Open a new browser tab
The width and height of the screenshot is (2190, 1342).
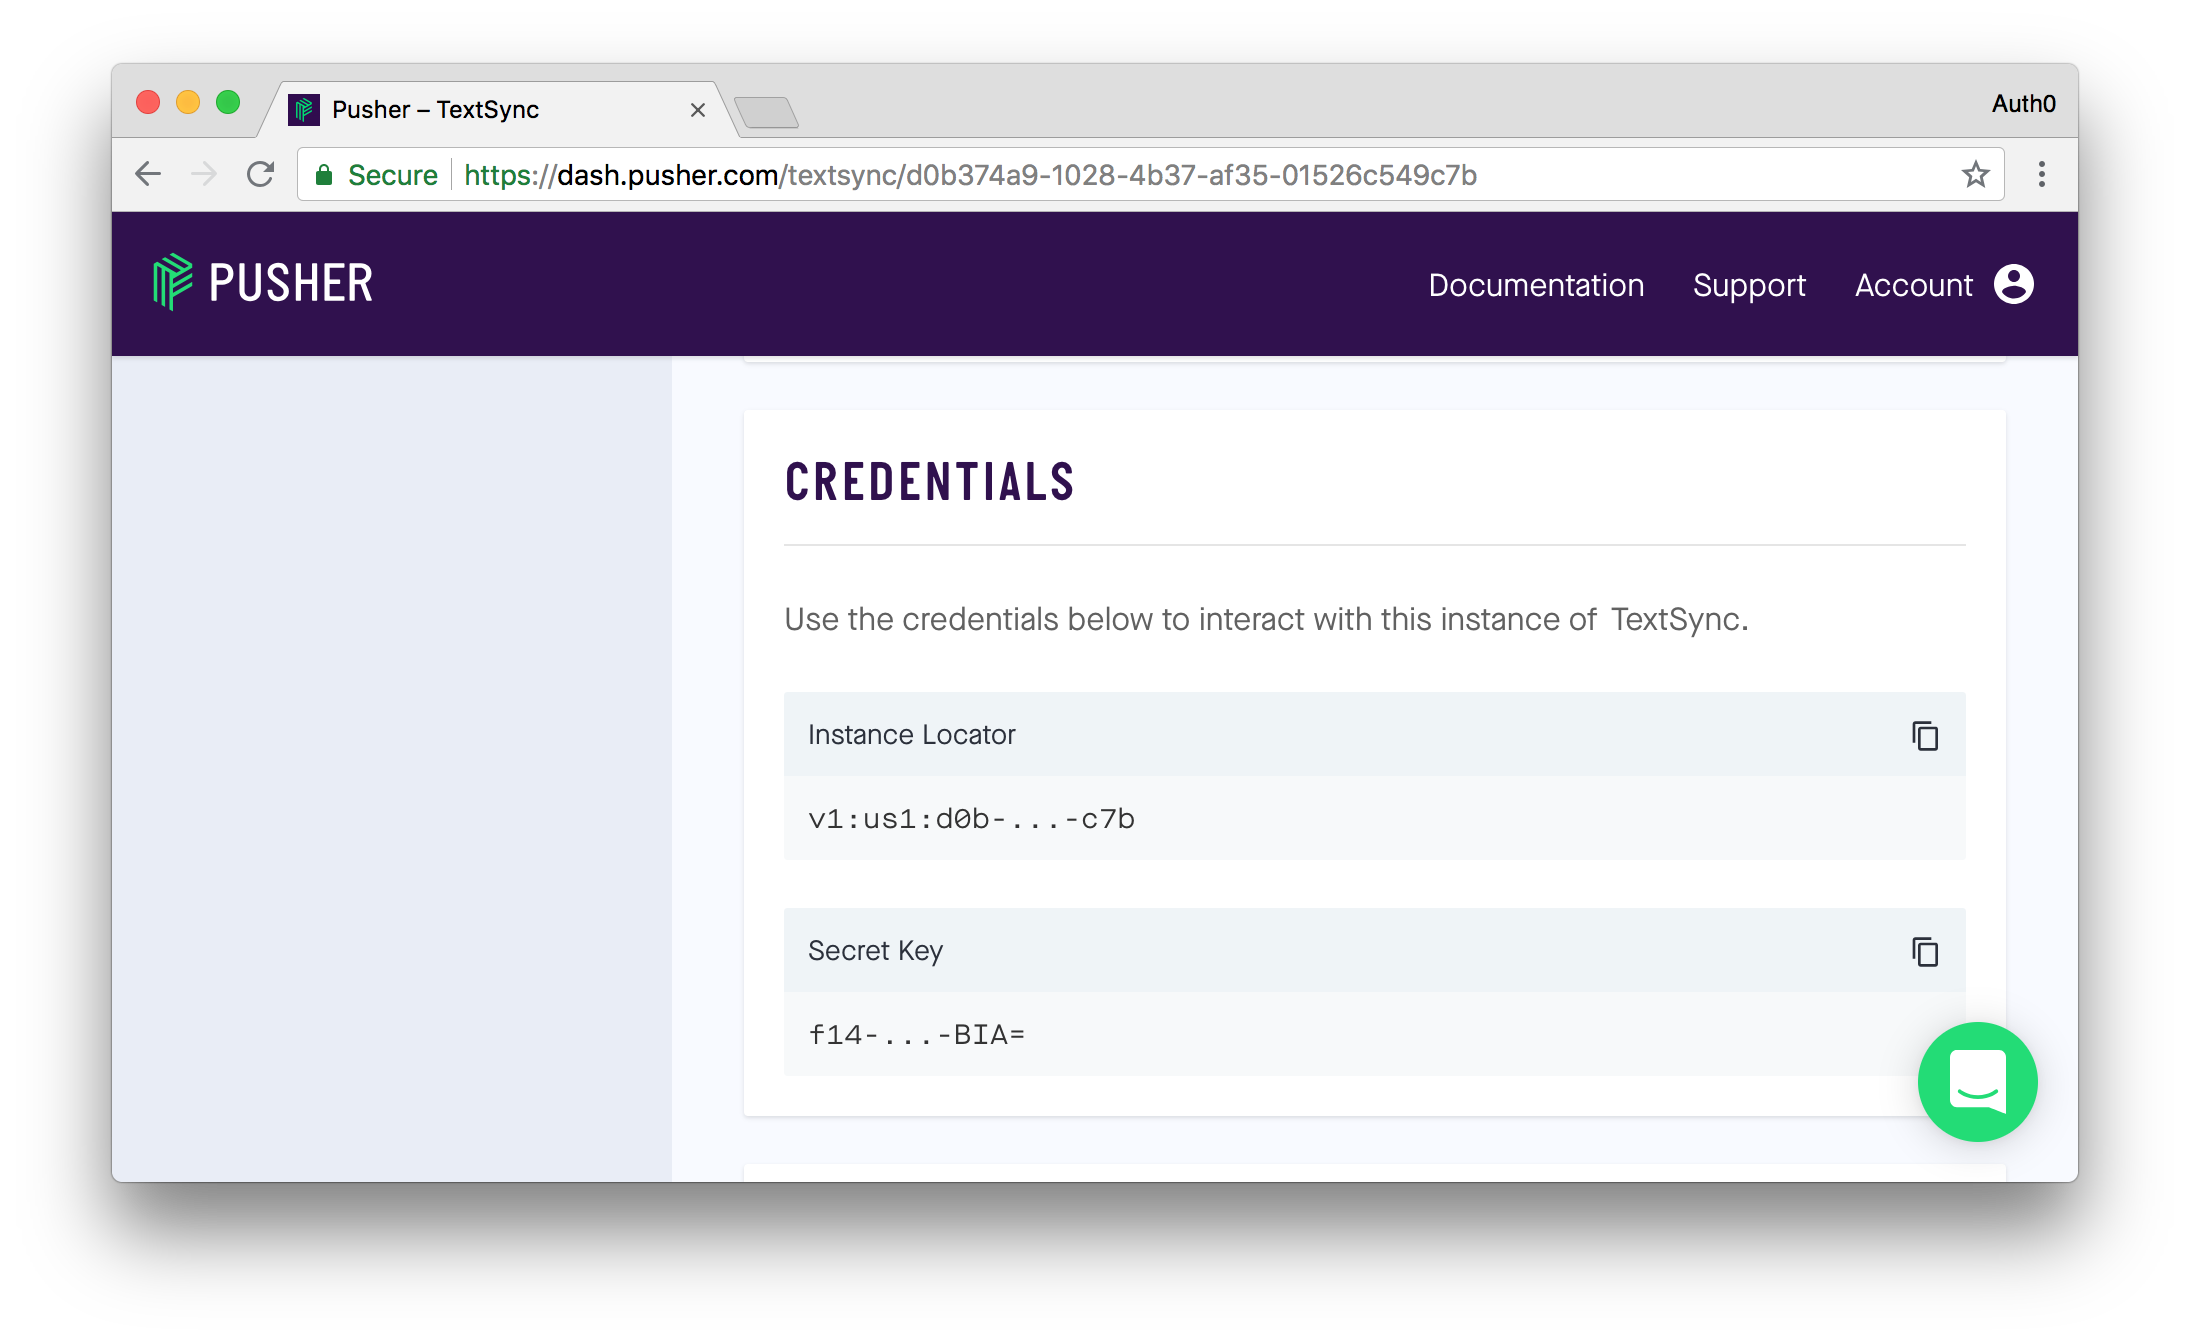(766, 112)
